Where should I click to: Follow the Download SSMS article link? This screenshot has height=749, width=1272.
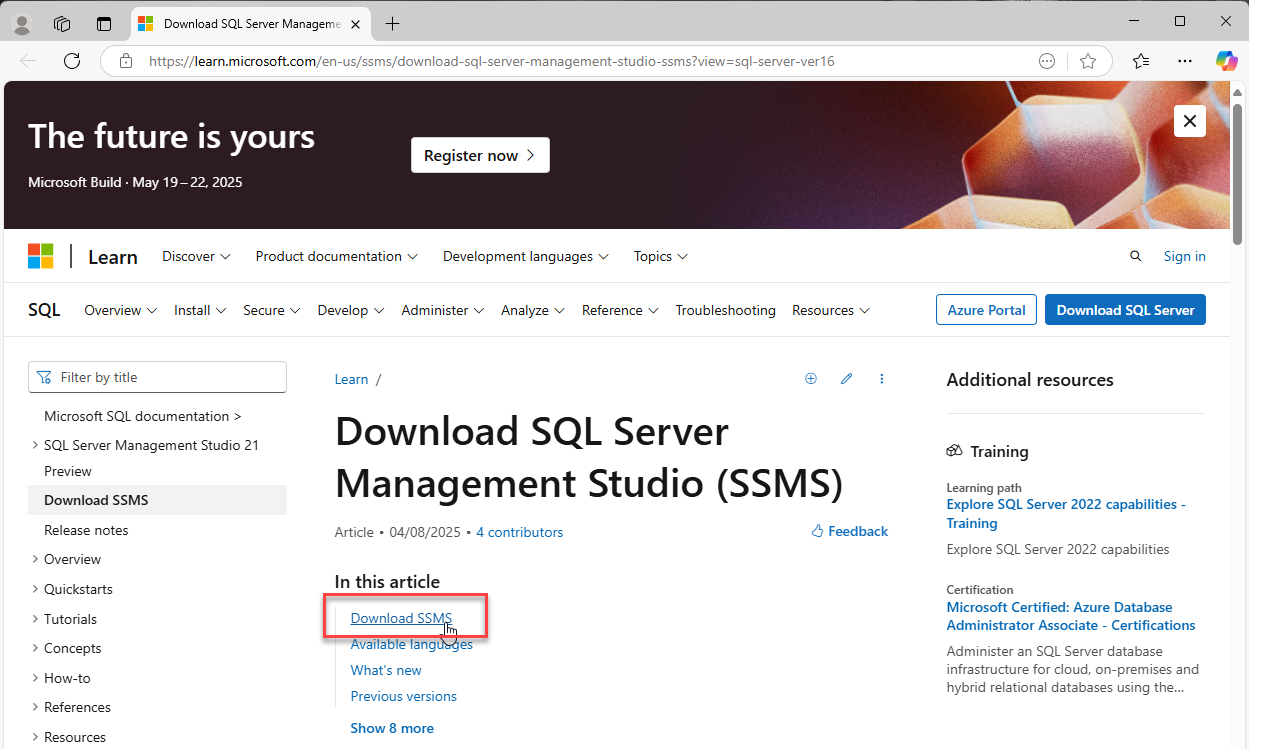pyautogui.click(x=401, y=618)
